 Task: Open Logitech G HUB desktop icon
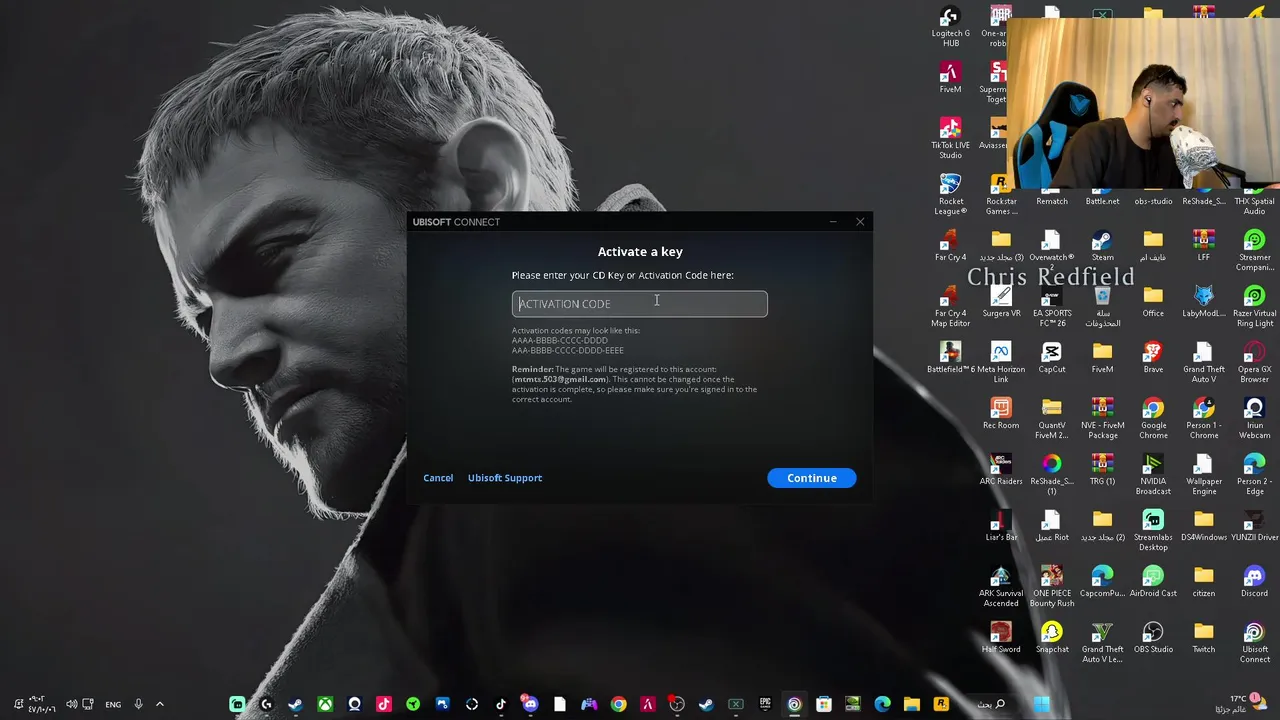coord(950,27)
